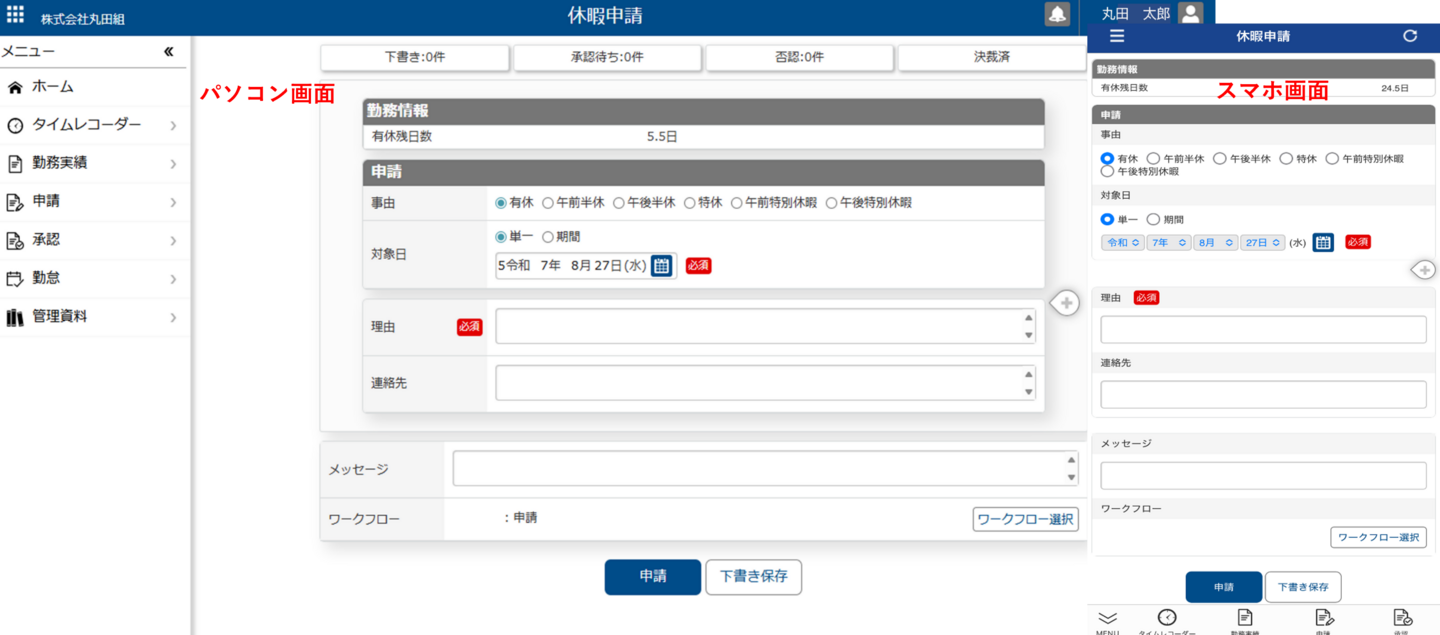Select 期間 radio in PC form

[x=548, y=237]
